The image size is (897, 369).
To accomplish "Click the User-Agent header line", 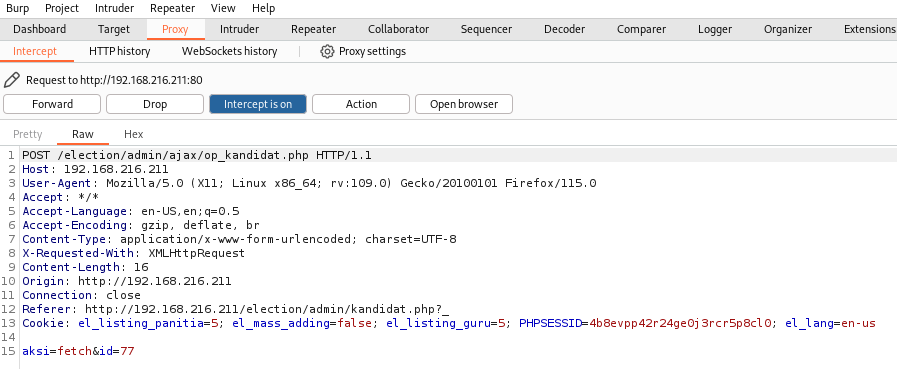I will pos(309,183).
